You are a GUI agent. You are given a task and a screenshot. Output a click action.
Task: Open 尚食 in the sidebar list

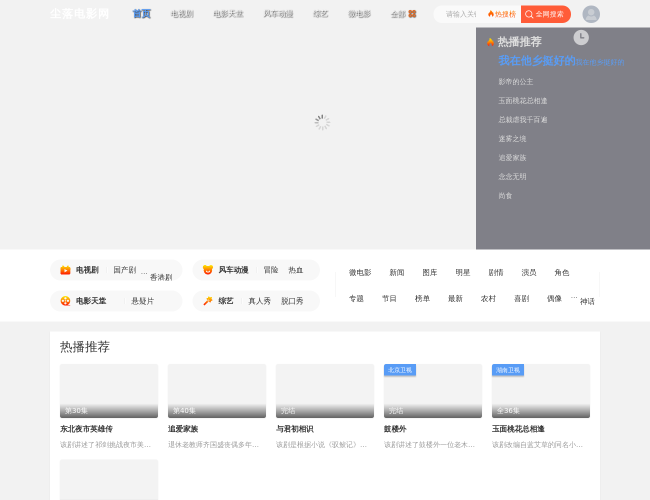tap(505, 196)
